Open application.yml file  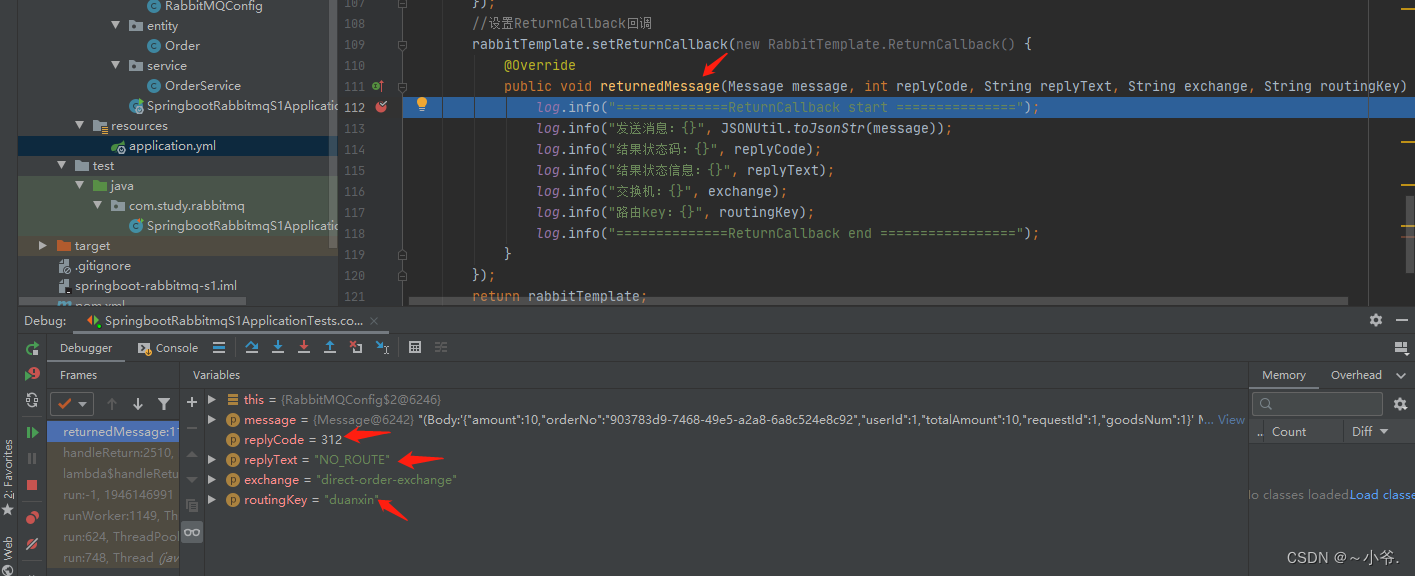click(172, 146)
